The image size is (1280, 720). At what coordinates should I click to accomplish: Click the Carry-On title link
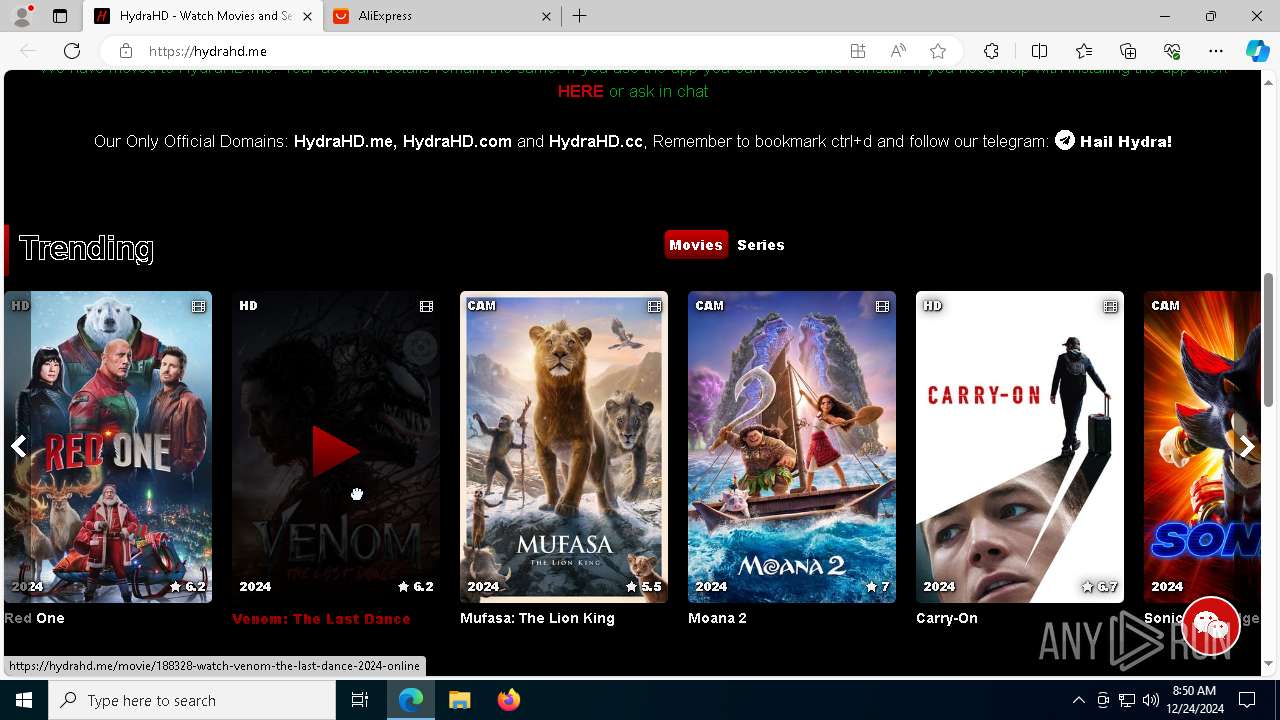point(947,618)
